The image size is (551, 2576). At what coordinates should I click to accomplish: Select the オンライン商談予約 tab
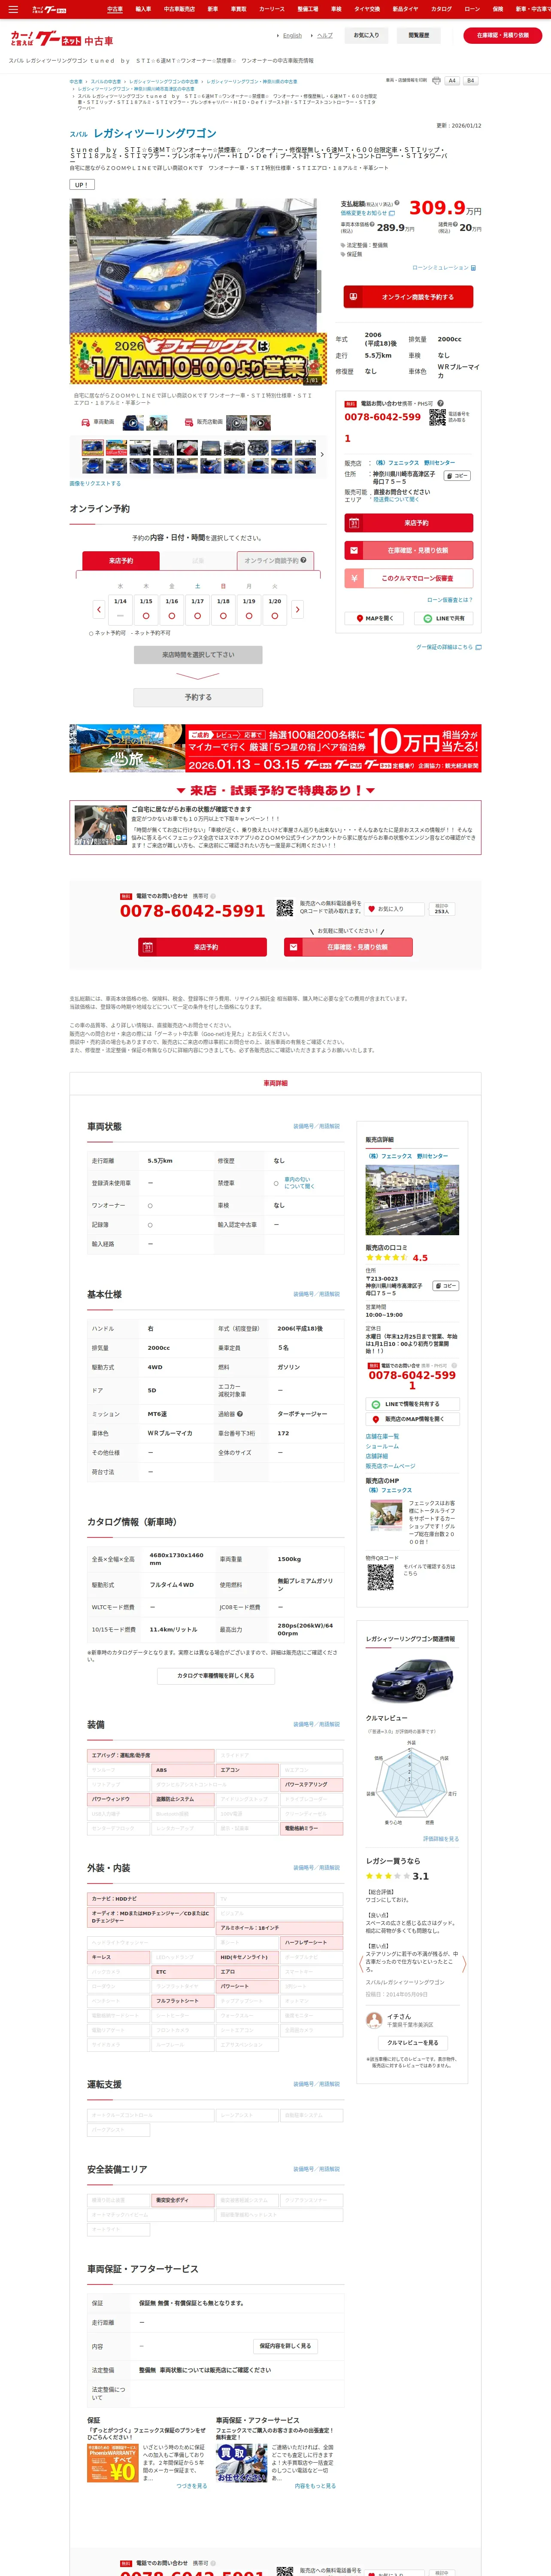pyautogui.click(x=275, y=561)
